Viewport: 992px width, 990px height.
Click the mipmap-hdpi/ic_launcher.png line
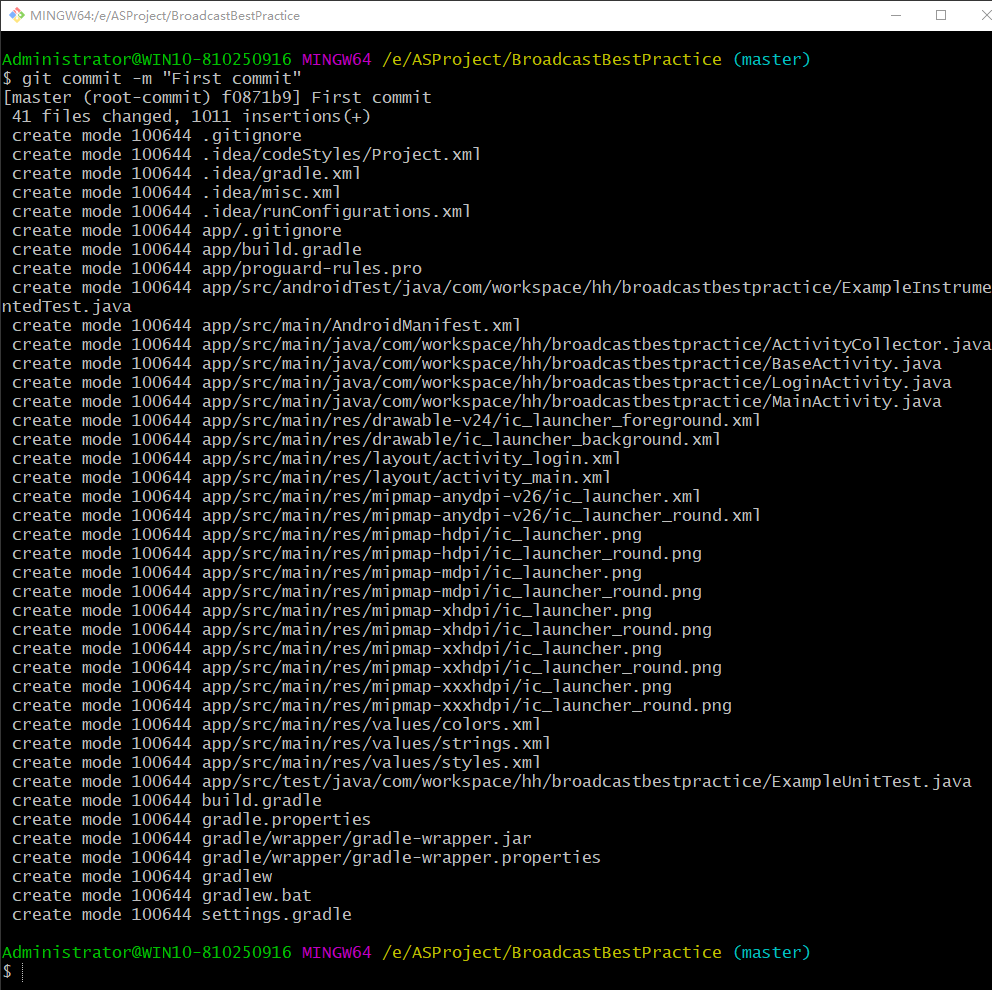(326, 534)
